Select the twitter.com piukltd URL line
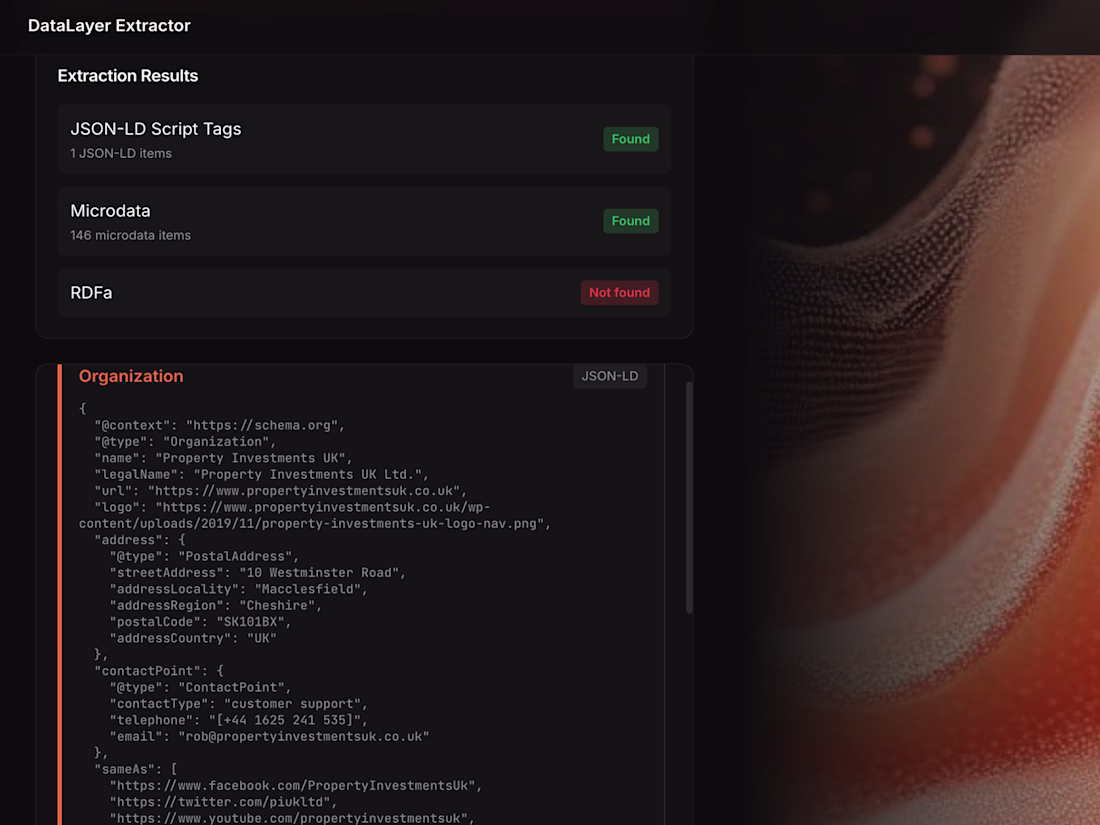 (223, 802)
